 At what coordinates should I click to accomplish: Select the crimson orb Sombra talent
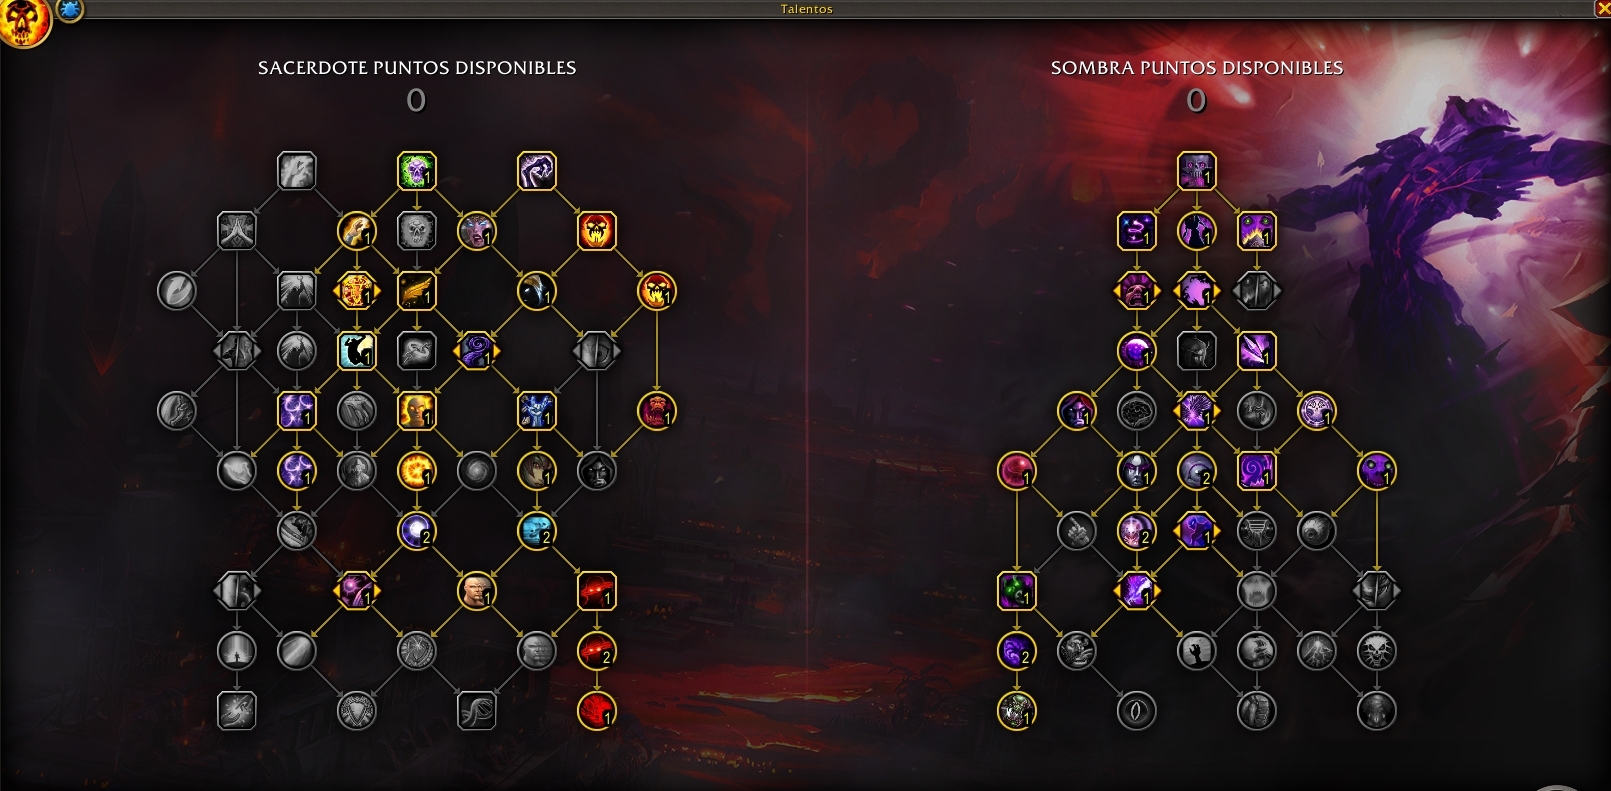1017,471
